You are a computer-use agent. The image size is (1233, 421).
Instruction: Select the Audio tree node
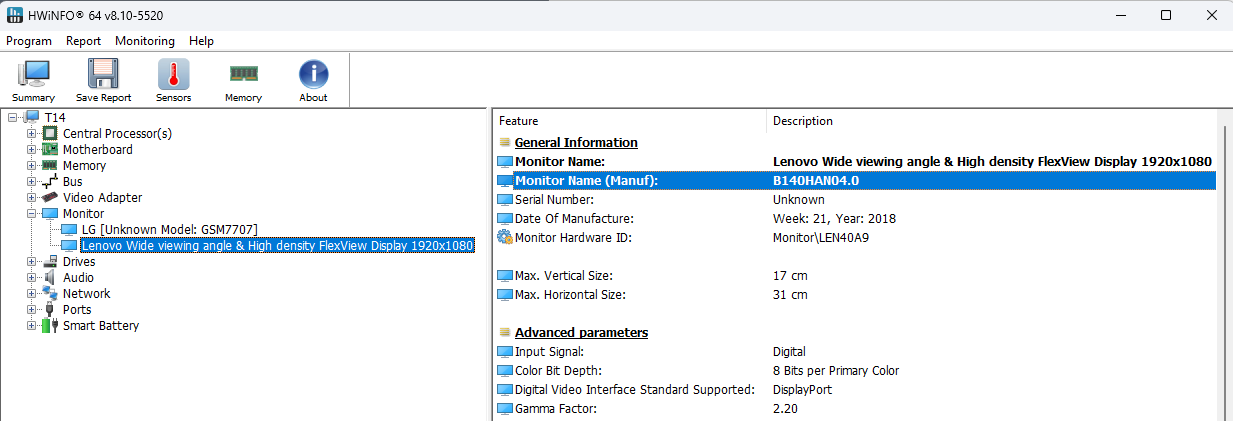[x=78, y=278]
